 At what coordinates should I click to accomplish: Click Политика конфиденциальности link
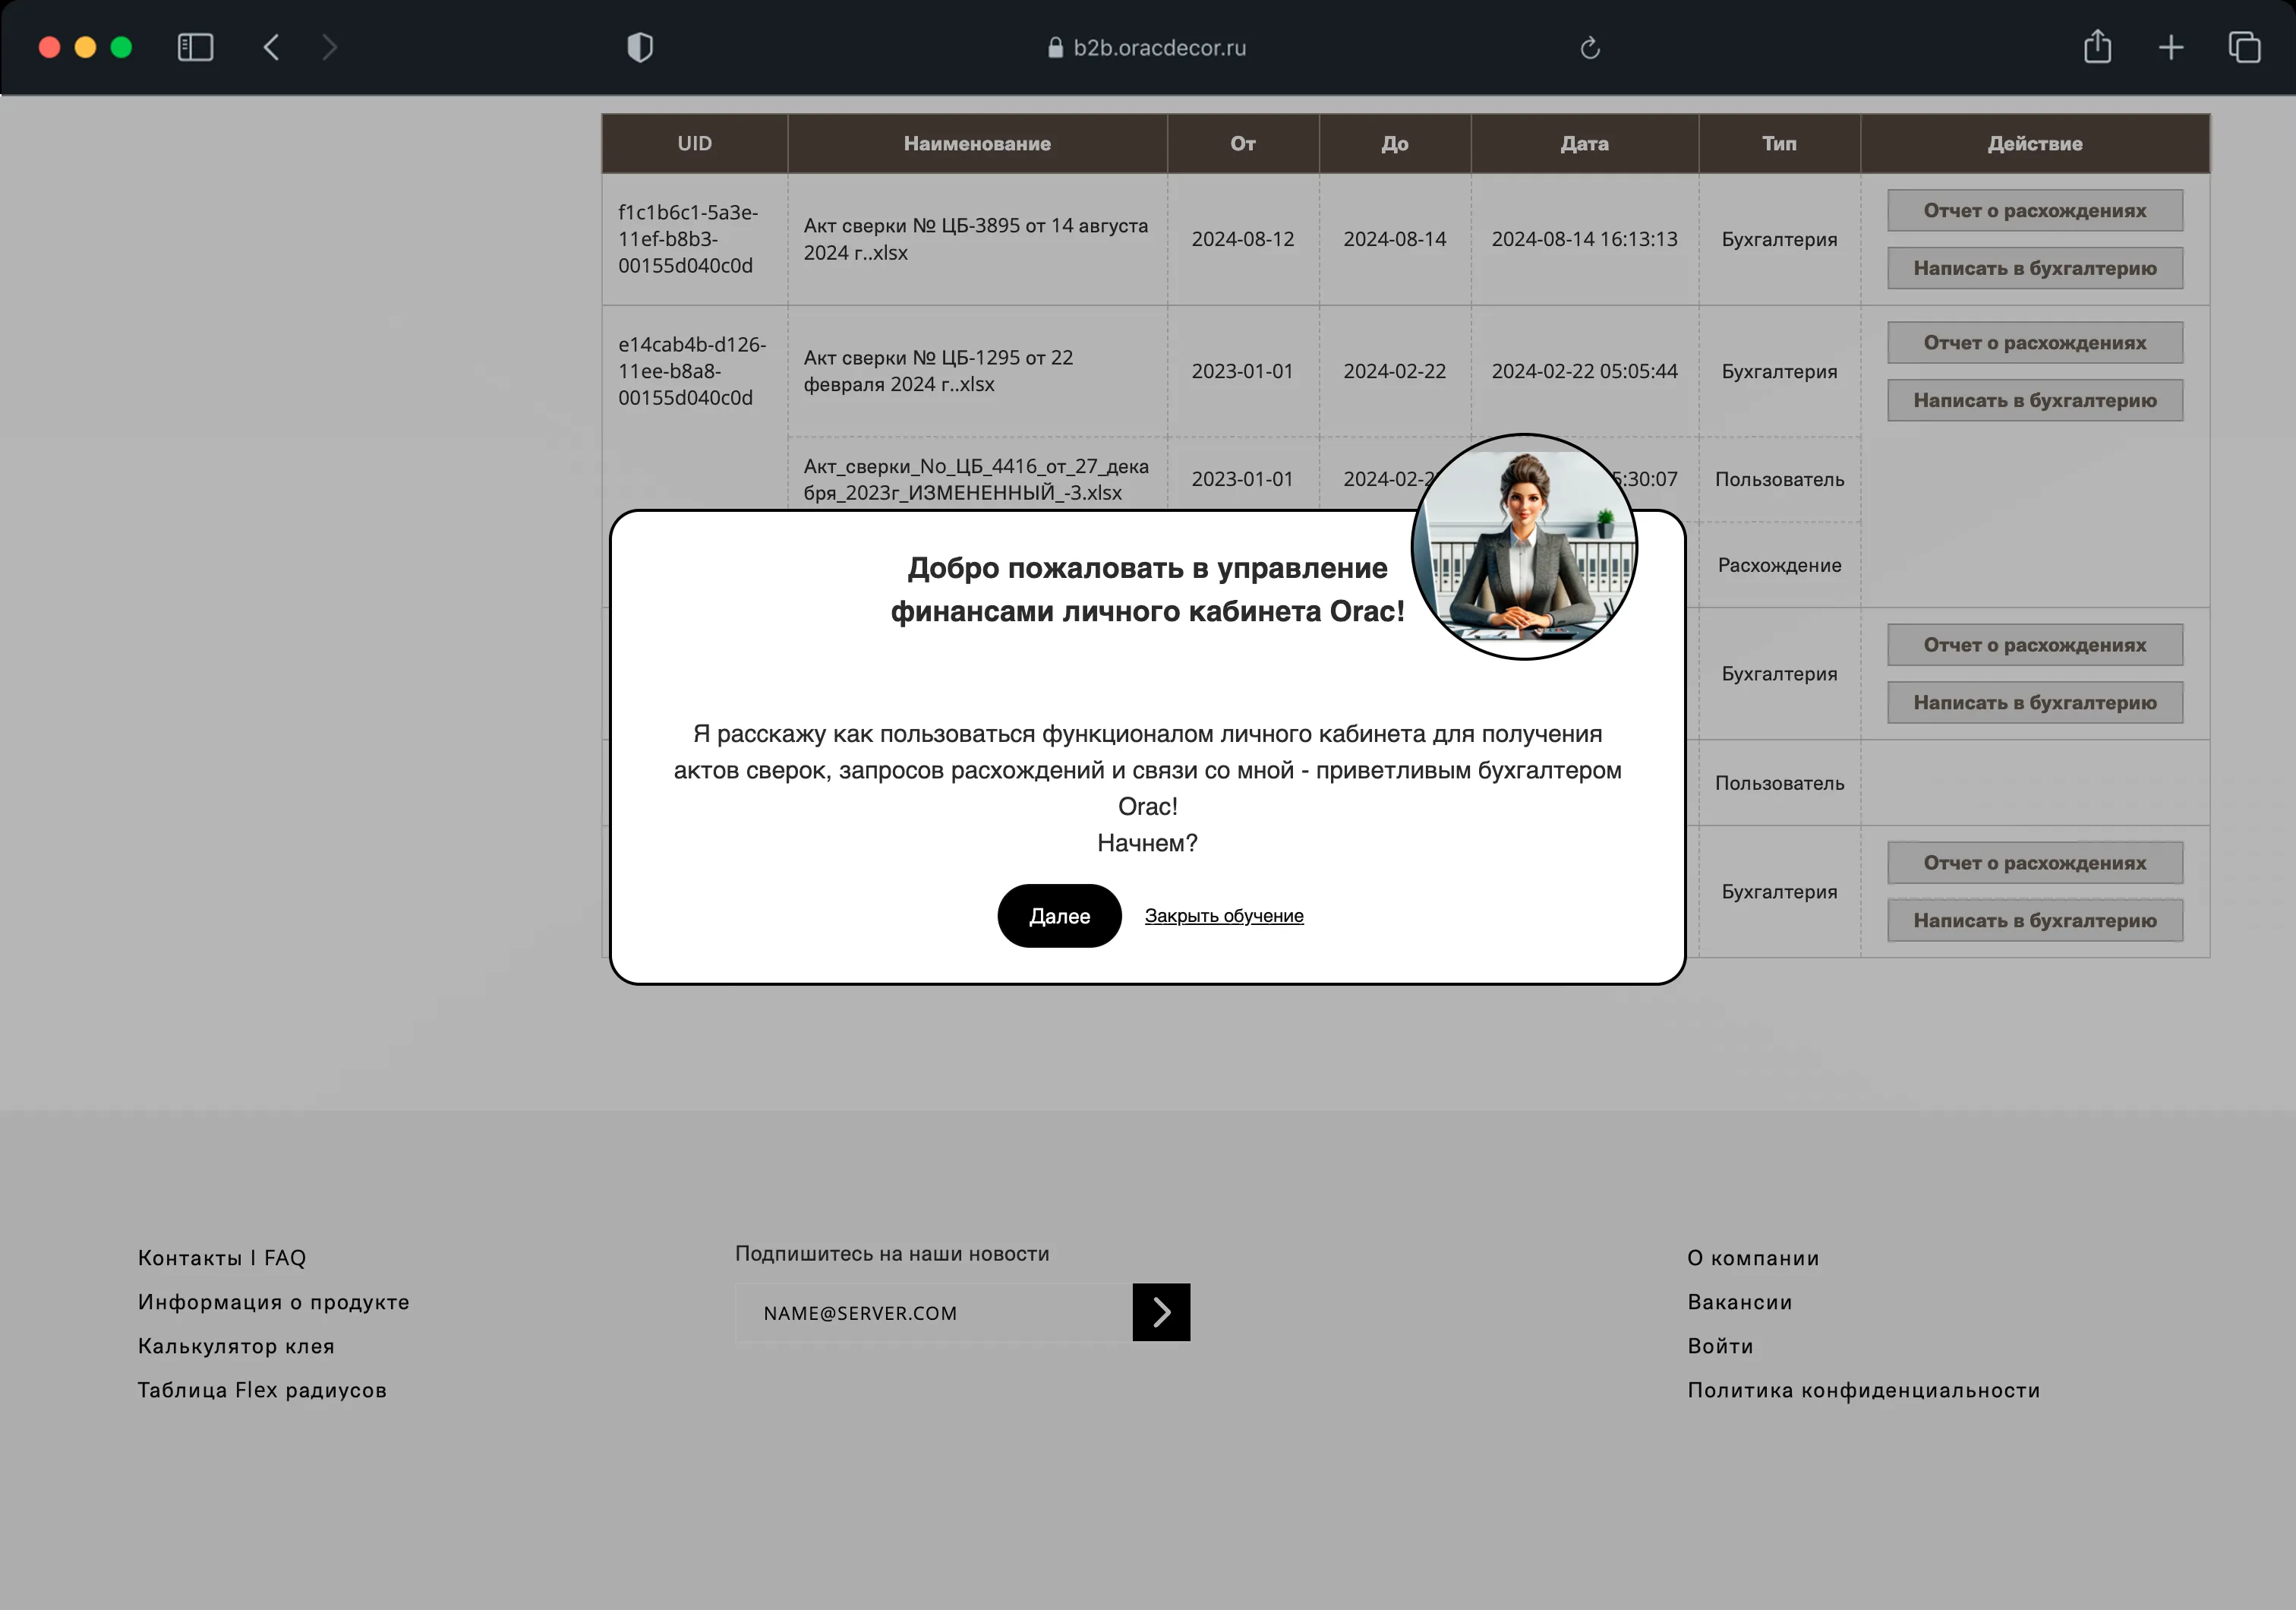1863,1390
